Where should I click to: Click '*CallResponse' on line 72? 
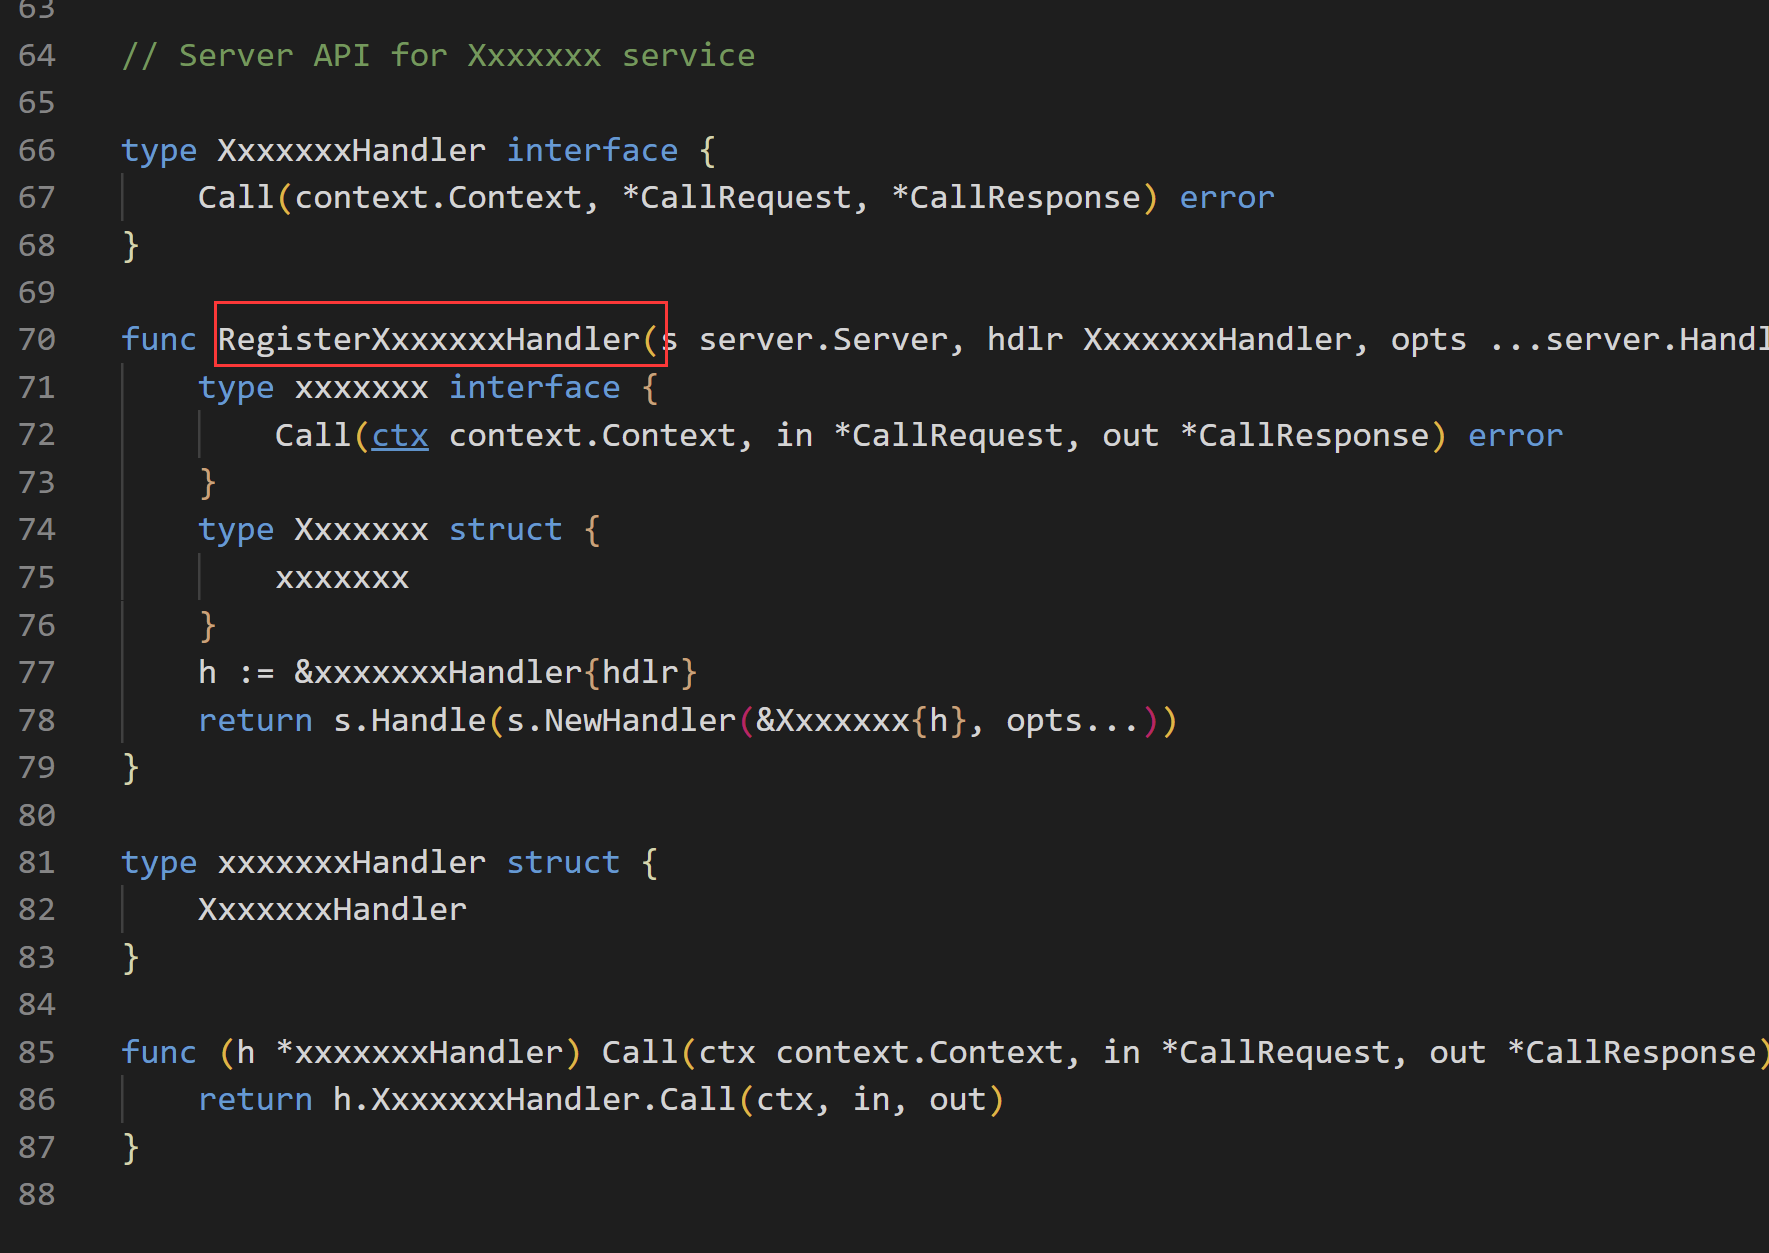1304,435
